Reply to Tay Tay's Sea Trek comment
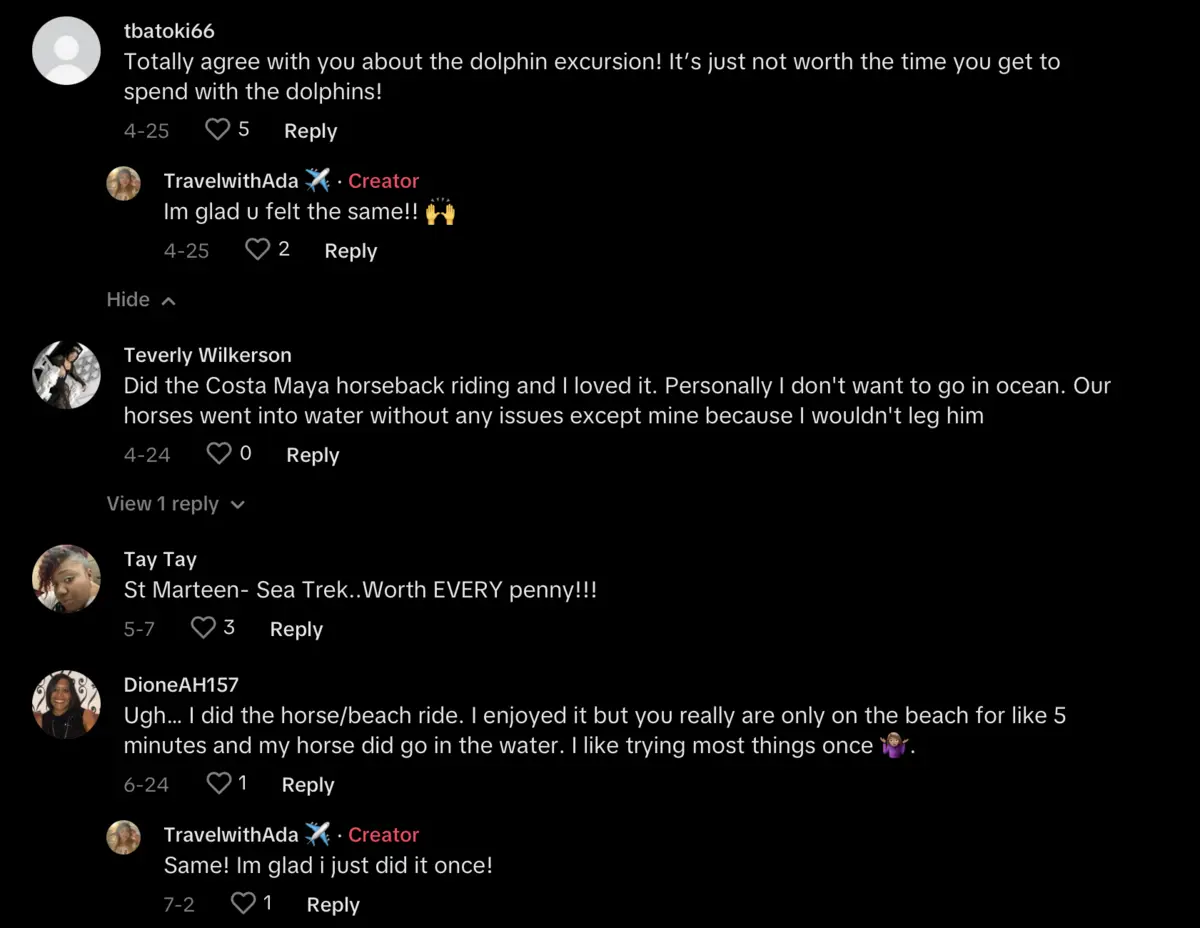Screen dimensions: 1200x928 (296, 629)
